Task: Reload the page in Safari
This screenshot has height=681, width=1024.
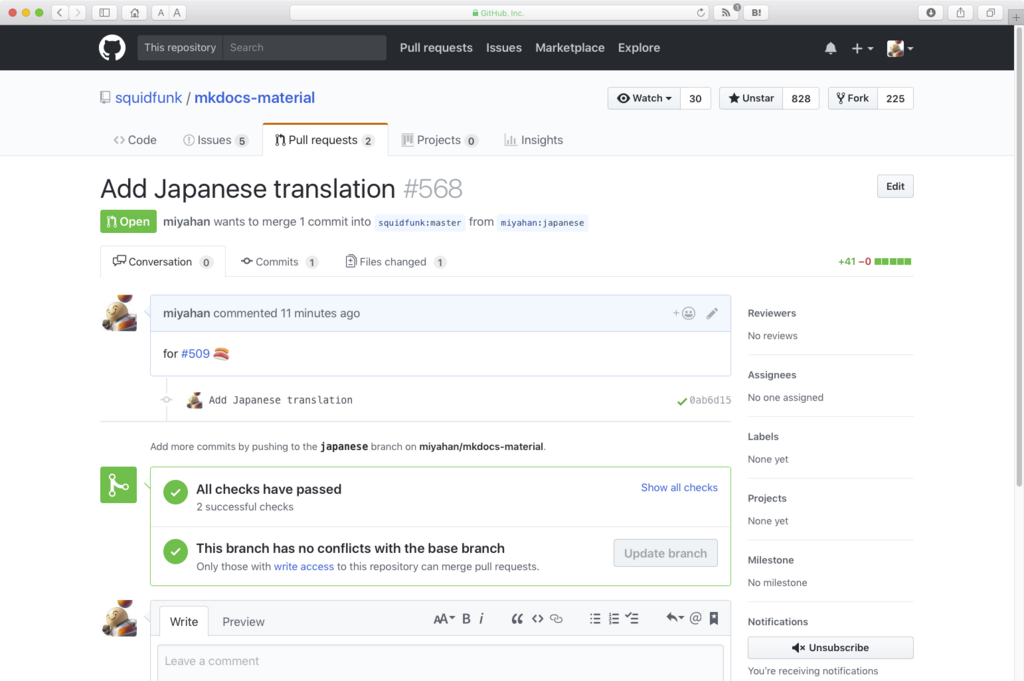Action: tap(701, 12)
